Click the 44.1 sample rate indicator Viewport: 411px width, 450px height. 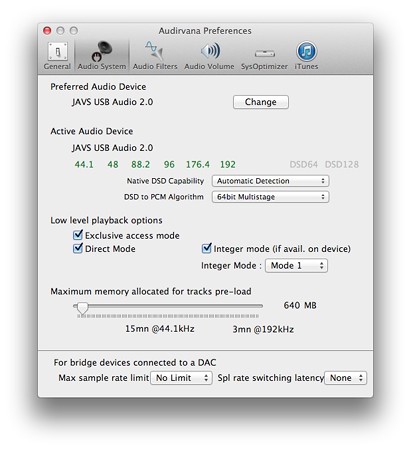84,164
